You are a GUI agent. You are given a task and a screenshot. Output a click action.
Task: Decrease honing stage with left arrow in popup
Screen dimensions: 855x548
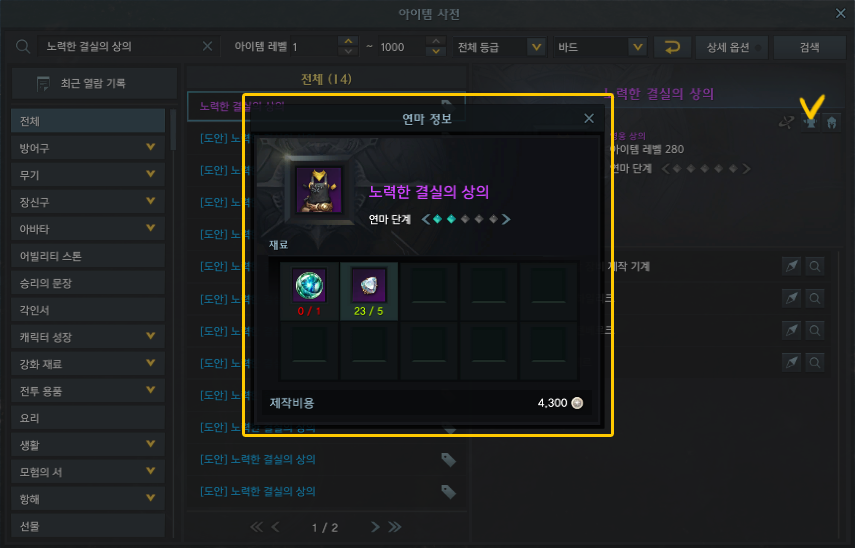point(426,219)
